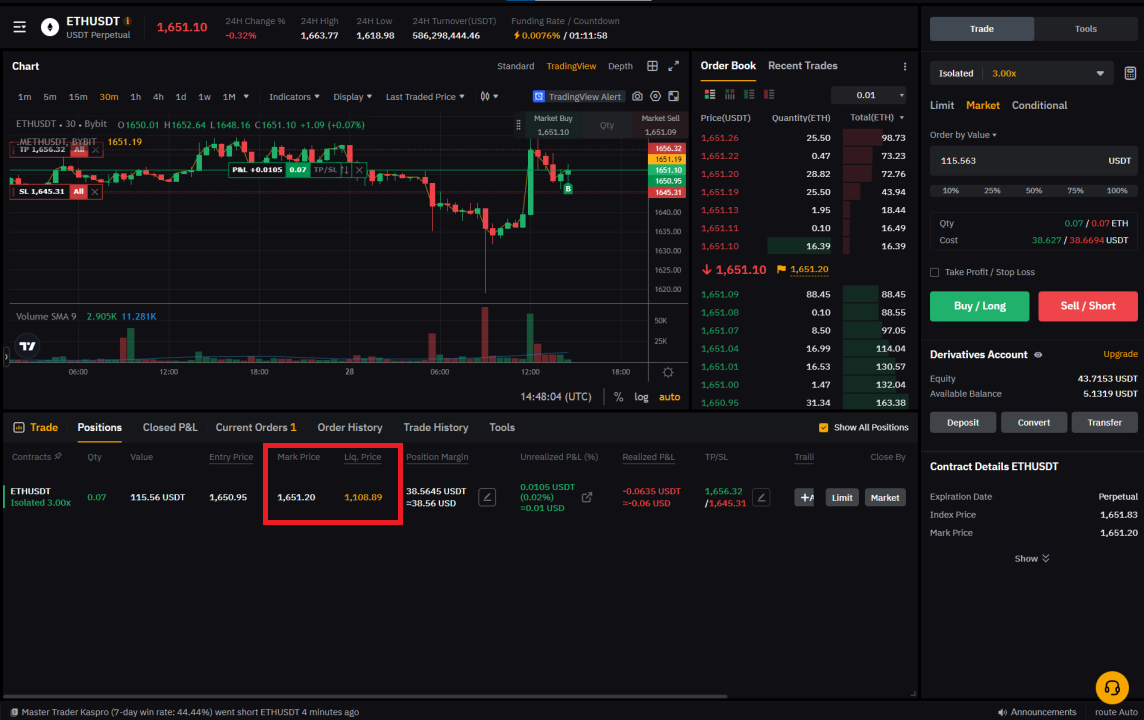Open Total(ETH) column dropdown
Screen dimensions: 1144x720
877,117
